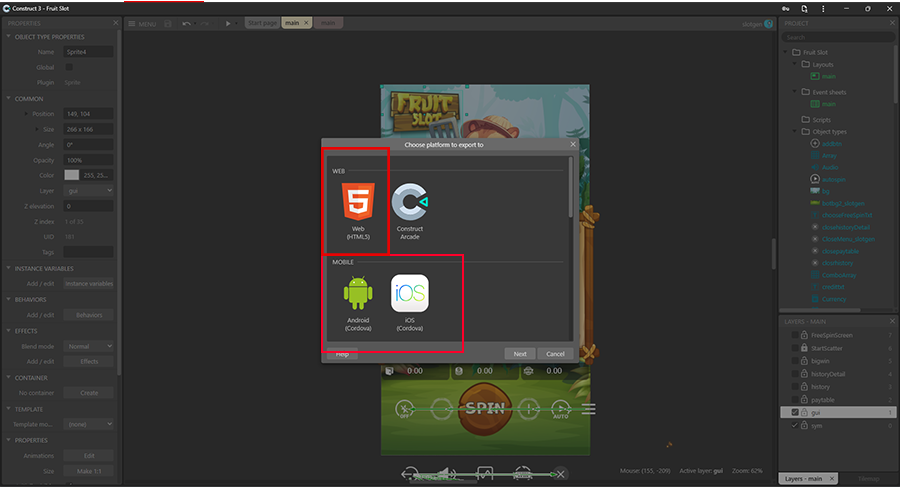The image size is (900, 489).
Task: Click the Next button in export dialog
Action: [520, 354]
